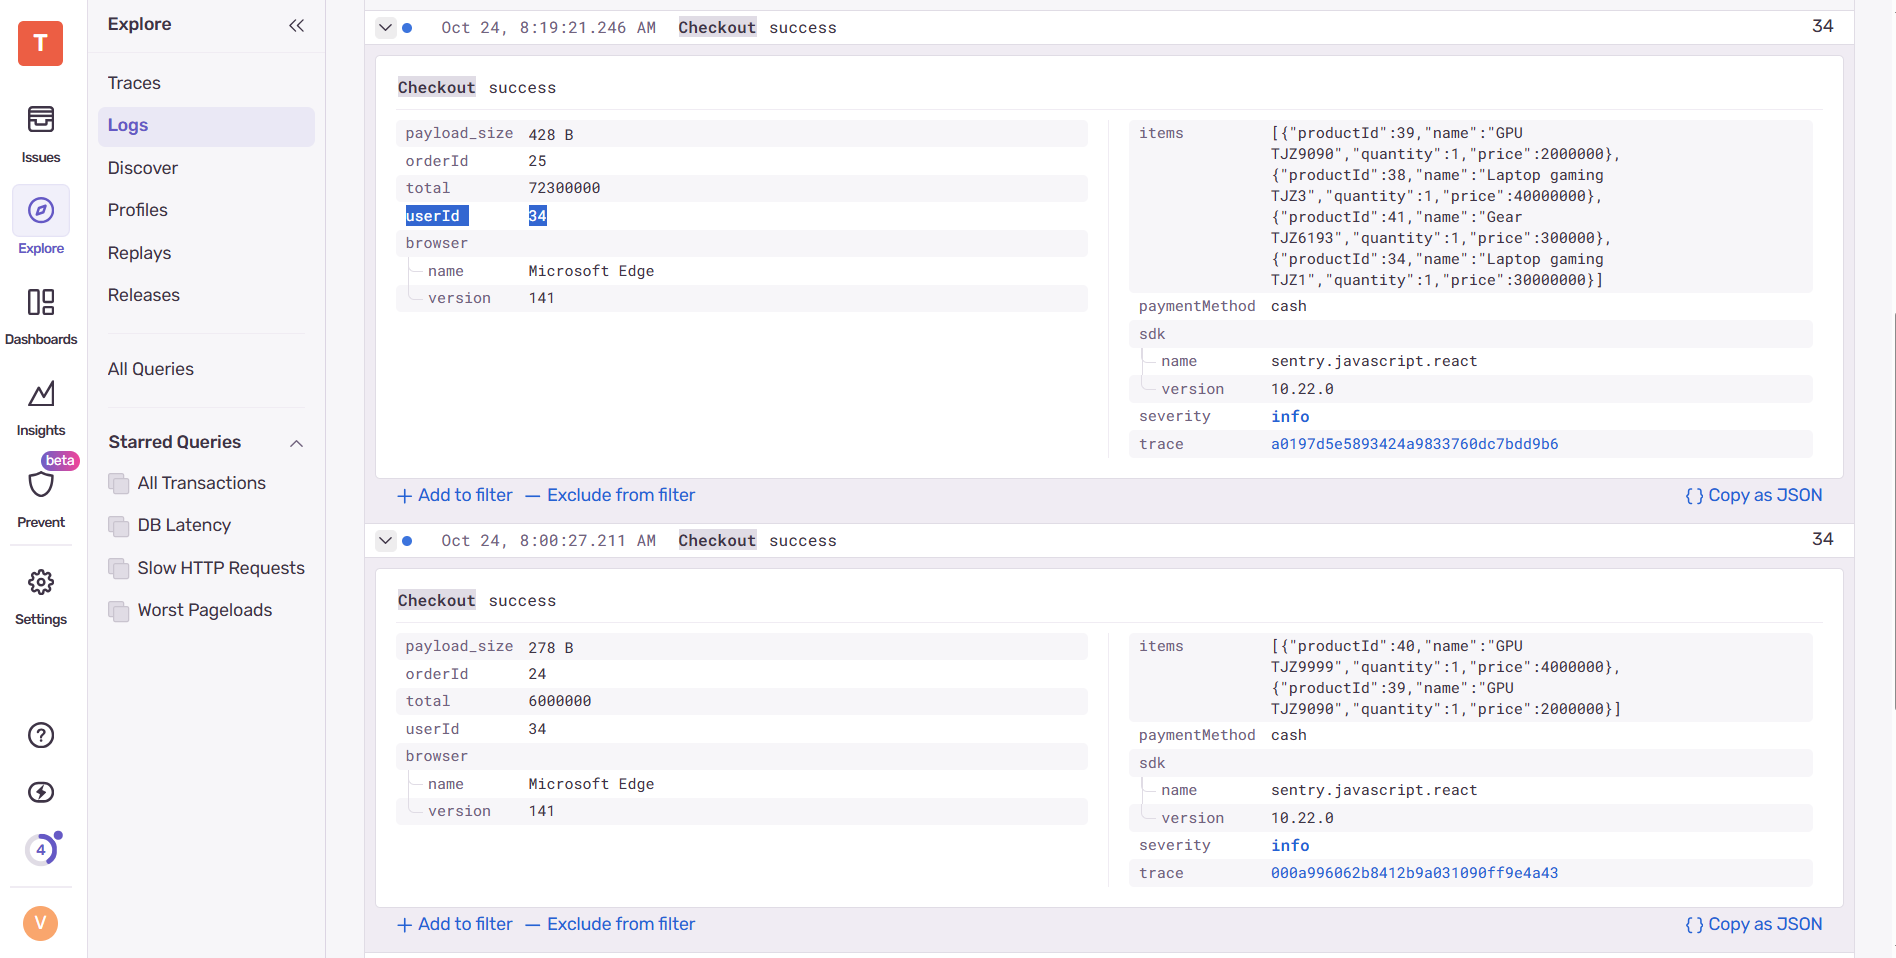Click the Slow HTTP Requests query icon

119,569
